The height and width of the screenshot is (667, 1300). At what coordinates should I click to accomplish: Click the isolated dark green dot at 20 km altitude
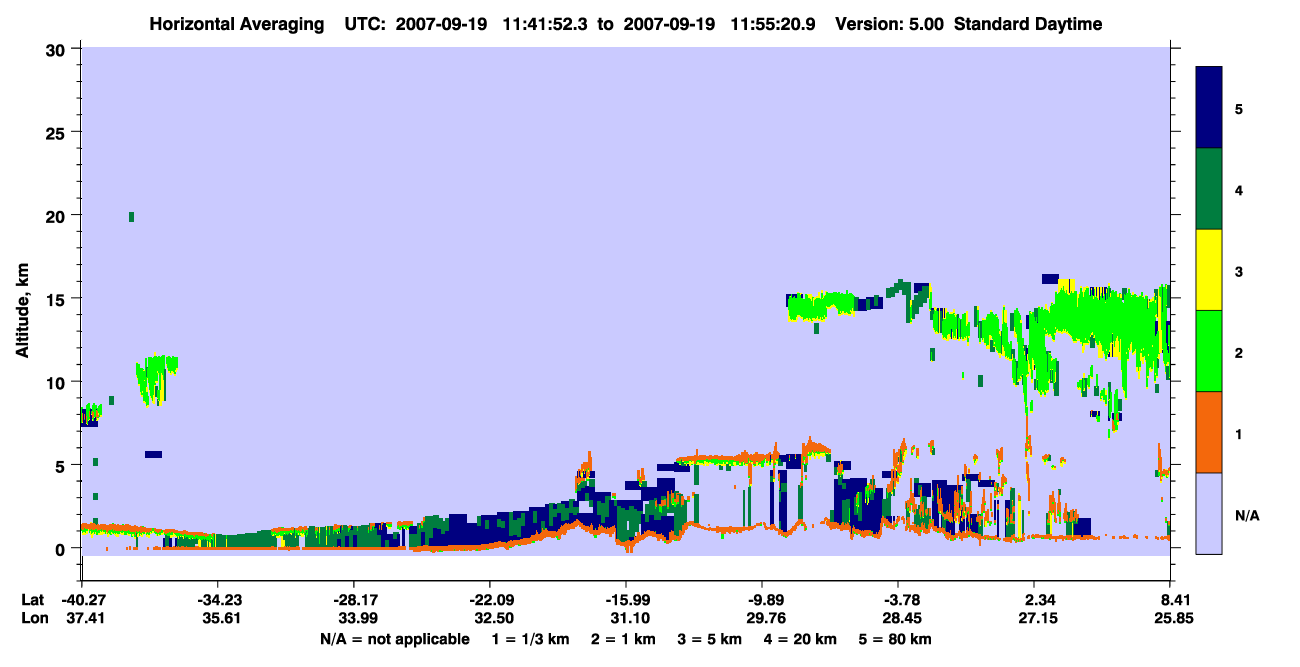131,217
